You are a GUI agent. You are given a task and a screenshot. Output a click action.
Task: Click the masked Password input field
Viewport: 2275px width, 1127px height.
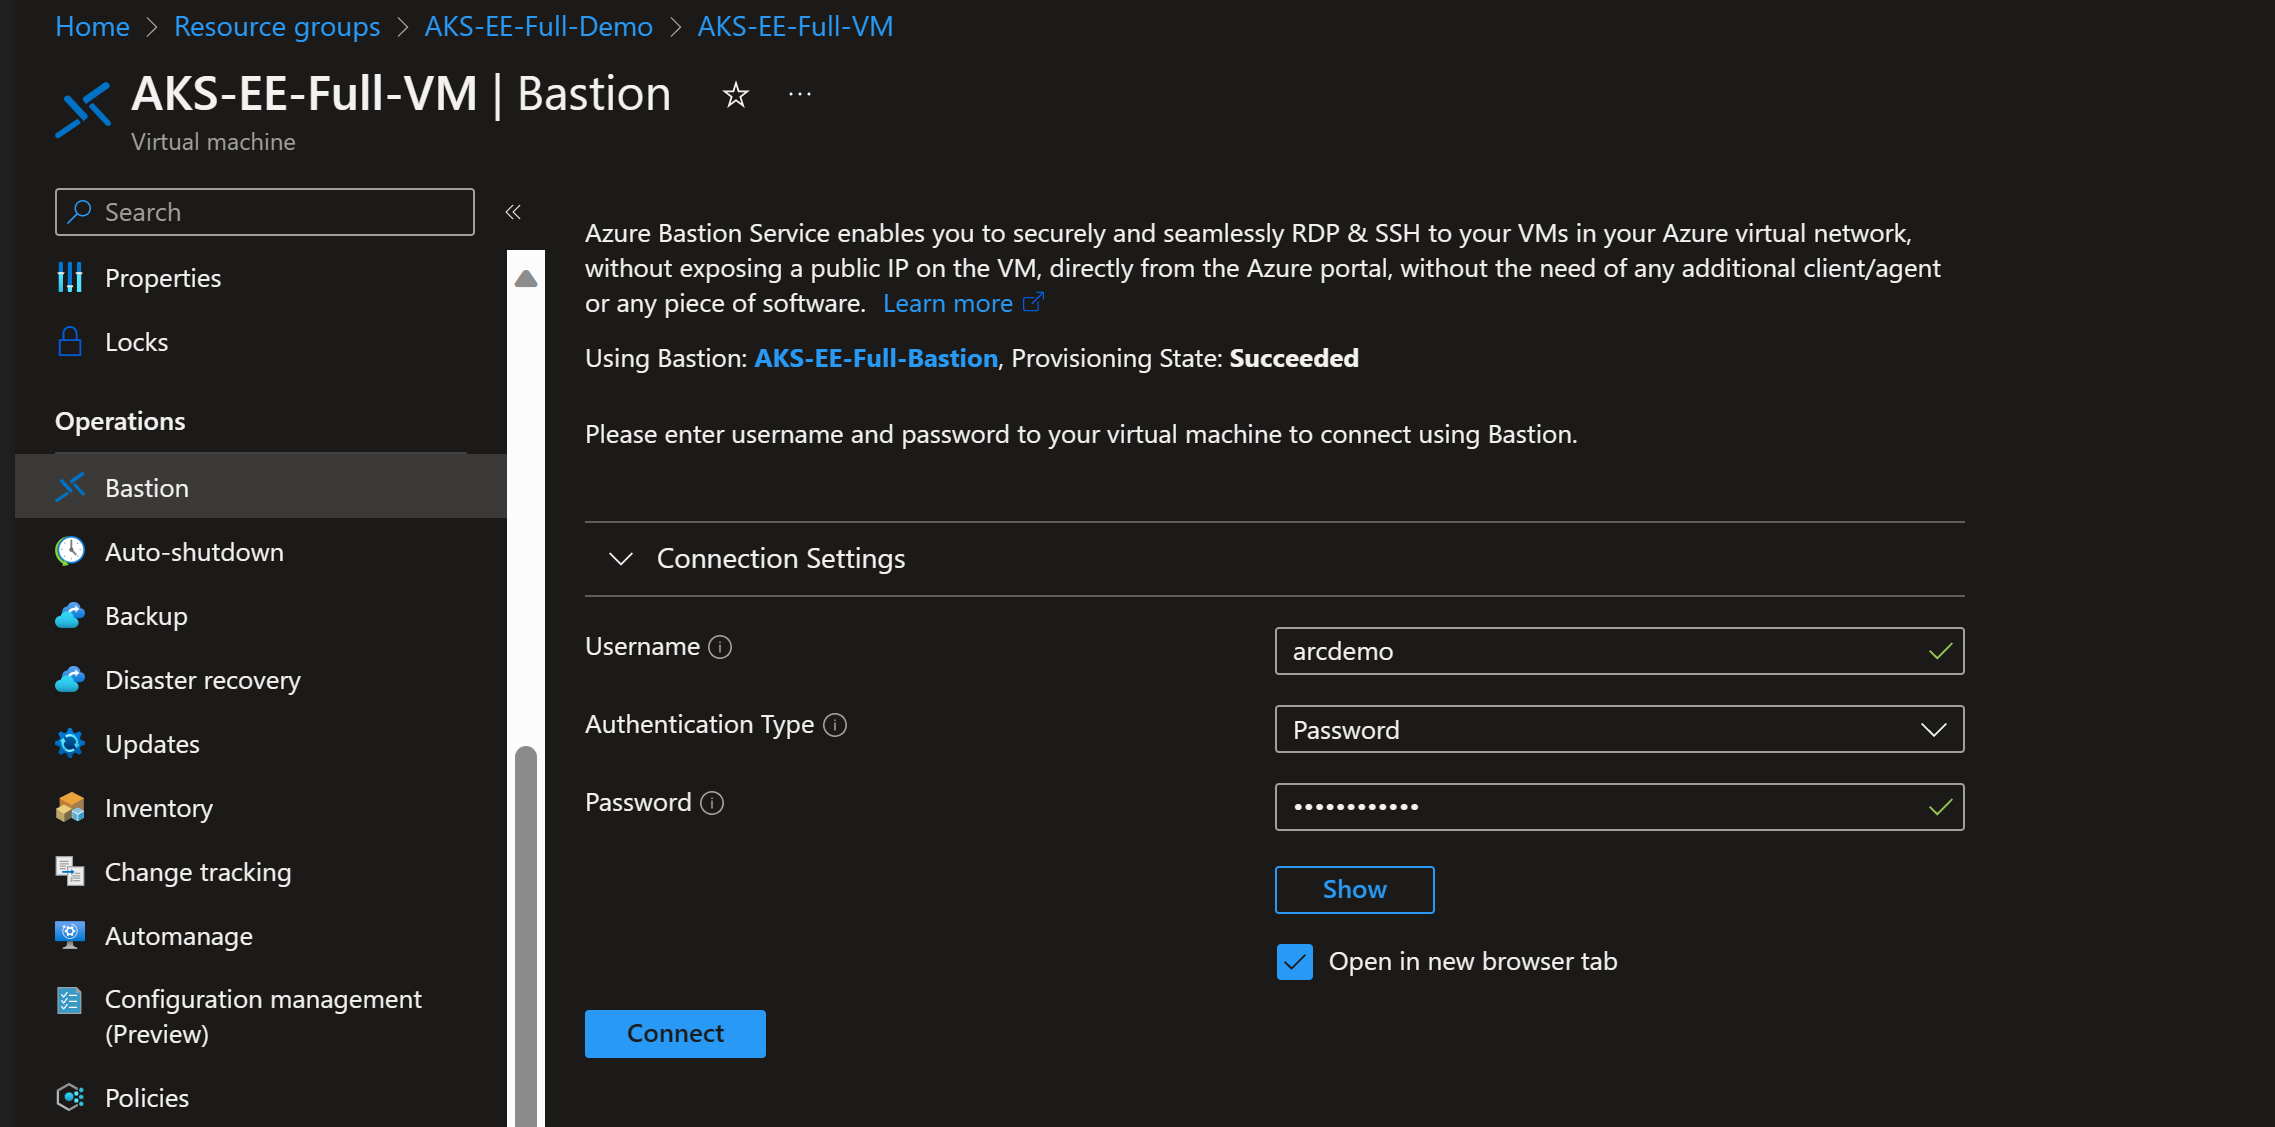tap(1619, 807)
